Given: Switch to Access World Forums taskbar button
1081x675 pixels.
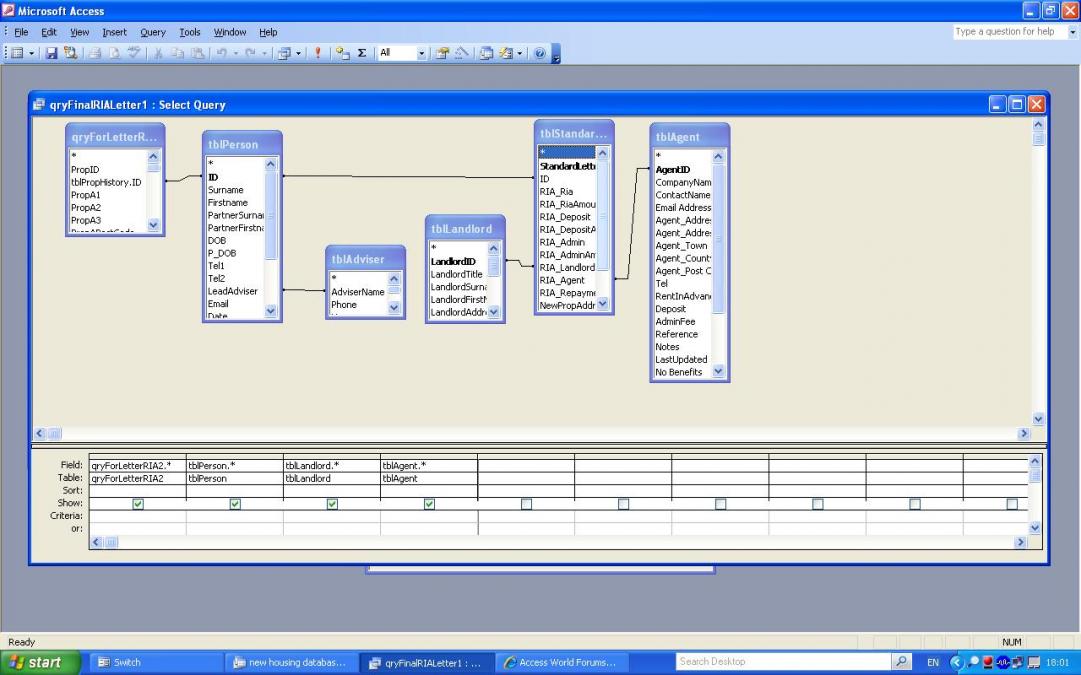Looking at the screenshot, I should coord(560,662).
